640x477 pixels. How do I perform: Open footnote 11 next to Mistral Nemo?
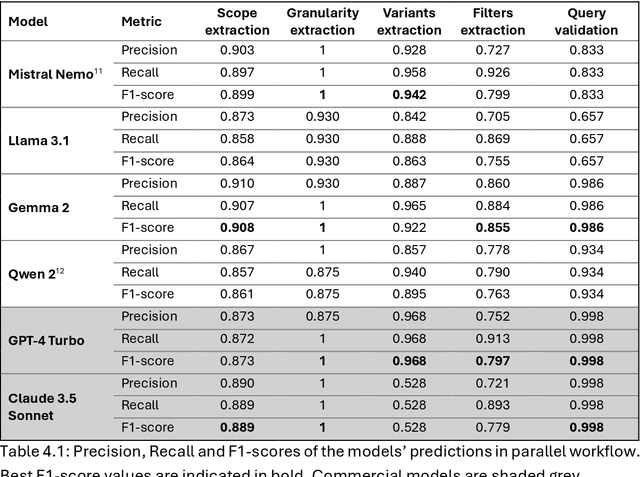click(x=98, y=69)
